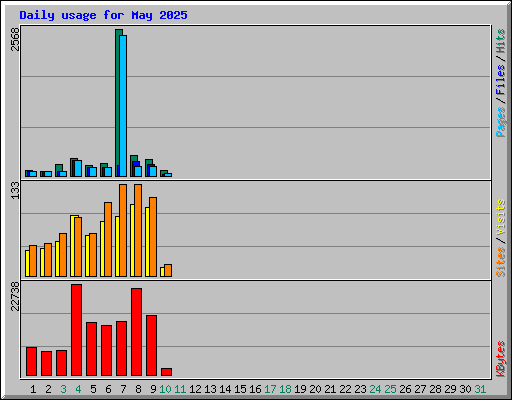Click green weekend day label 24

375,389
